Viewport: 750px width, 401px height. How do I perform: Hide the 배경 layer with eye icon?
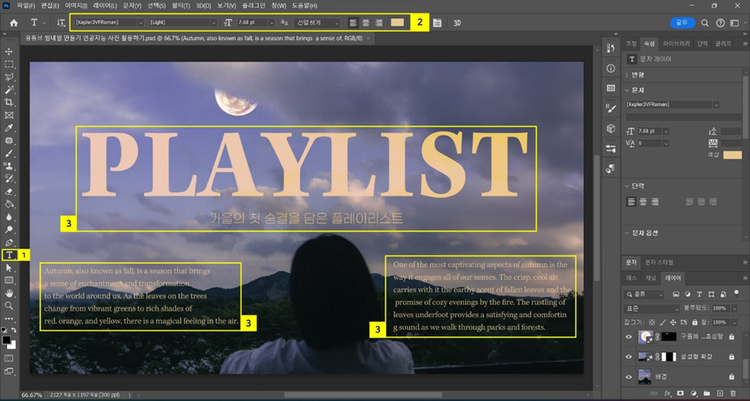click(629, 377)
